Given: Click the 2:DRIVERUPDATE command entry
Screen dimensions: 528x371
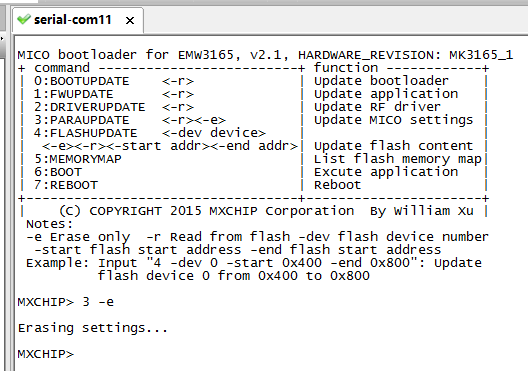Looking at the screenshot, I should pos(90,107).
